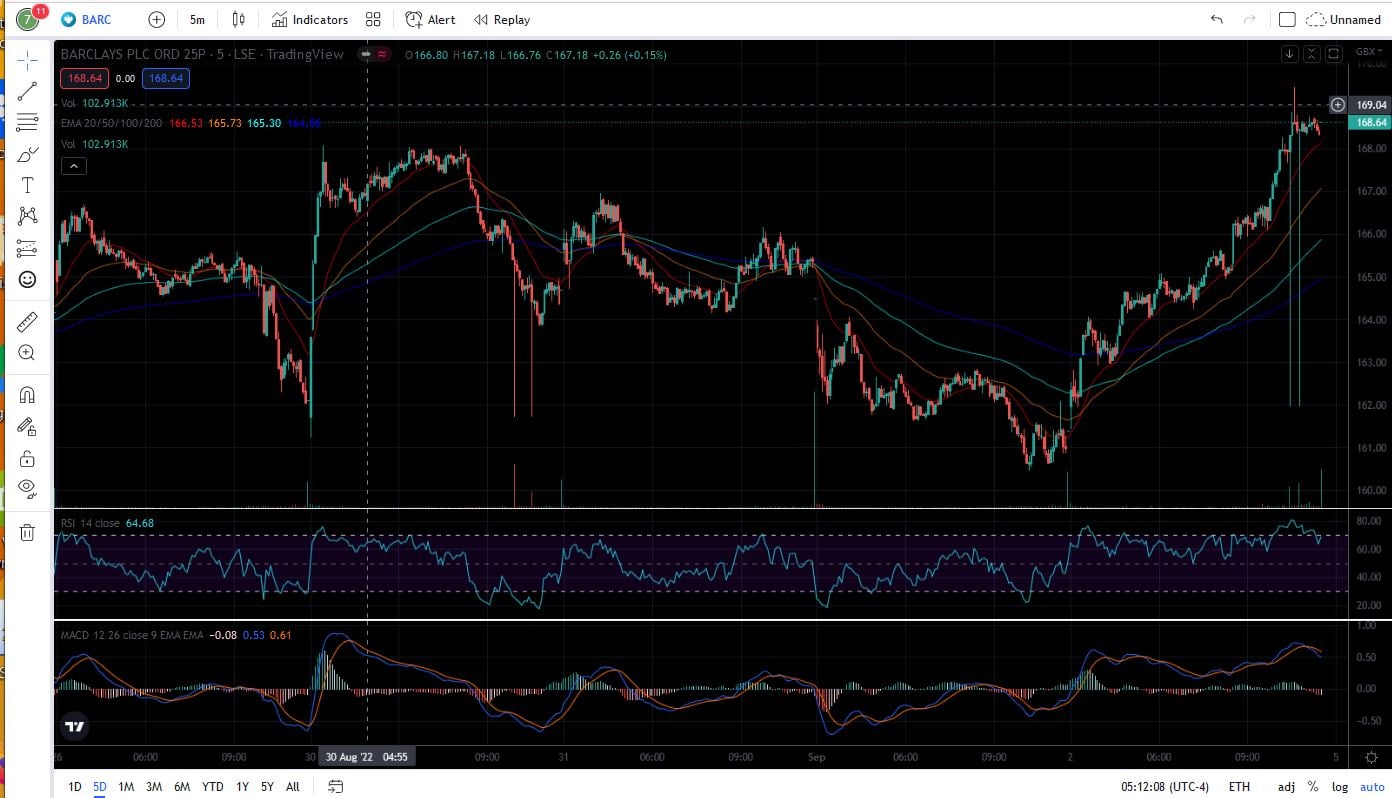Toggle magnet mode for drawings

click(27, 395)
